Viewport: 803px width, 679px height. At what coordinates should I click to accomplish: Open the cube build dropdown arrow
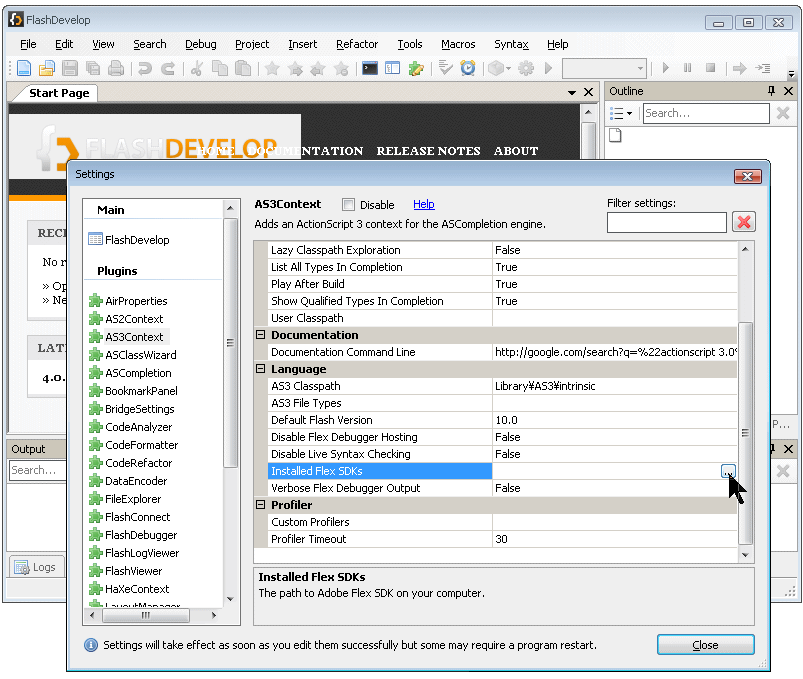[508, 68]
